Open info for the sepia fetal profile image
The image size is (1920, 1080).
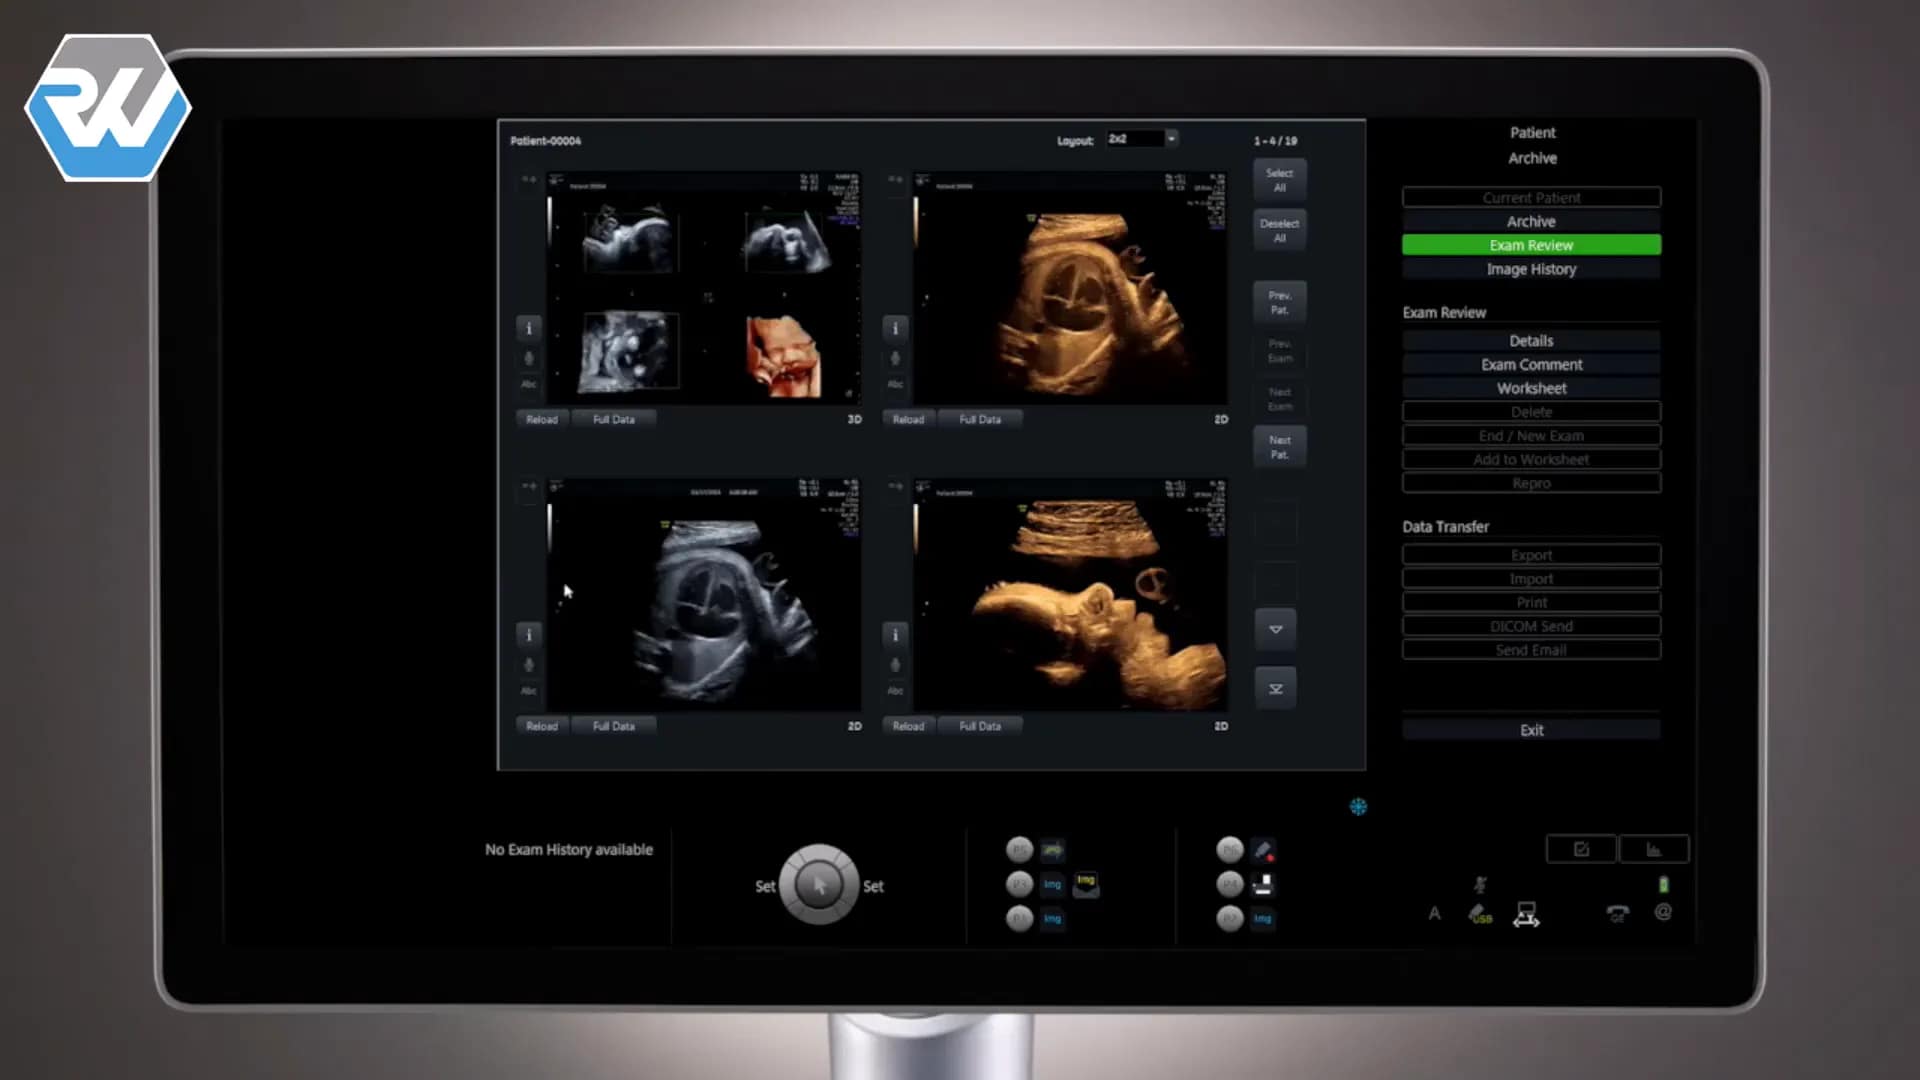pyautogui.click(x=895, y=635)
